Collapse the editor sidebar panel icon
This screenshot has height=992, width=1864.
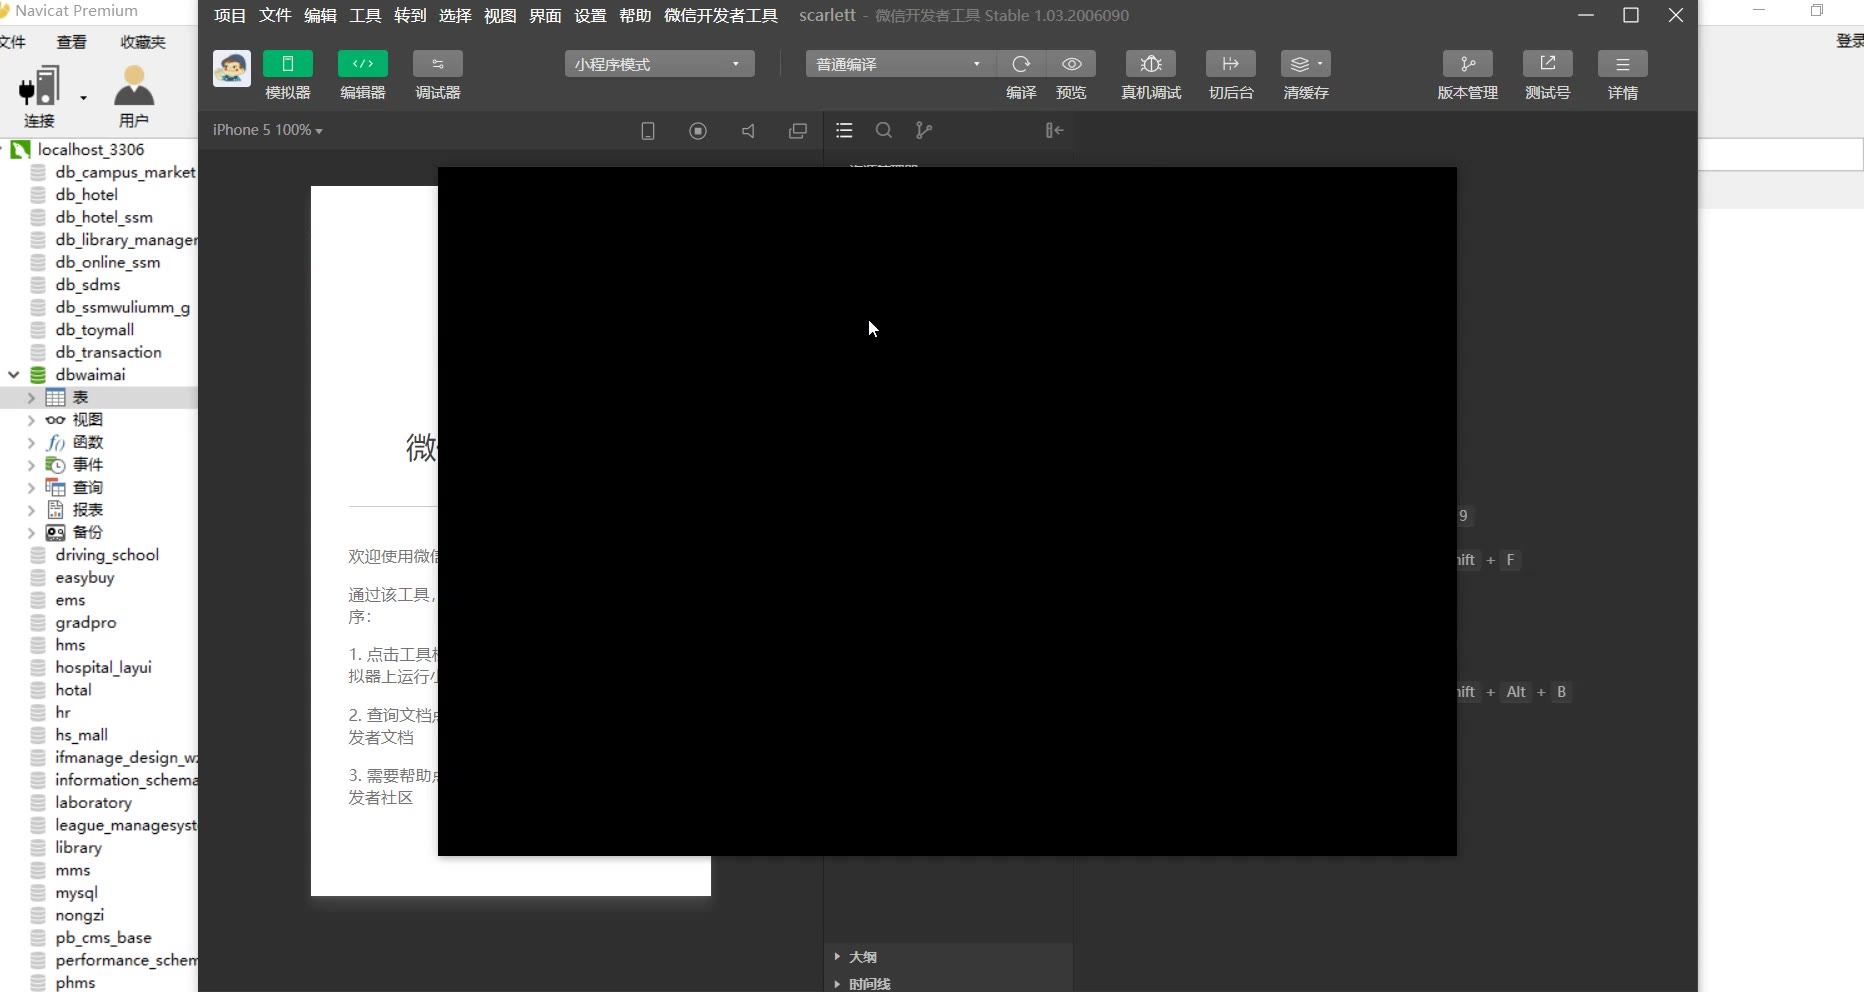point(1054,130)
